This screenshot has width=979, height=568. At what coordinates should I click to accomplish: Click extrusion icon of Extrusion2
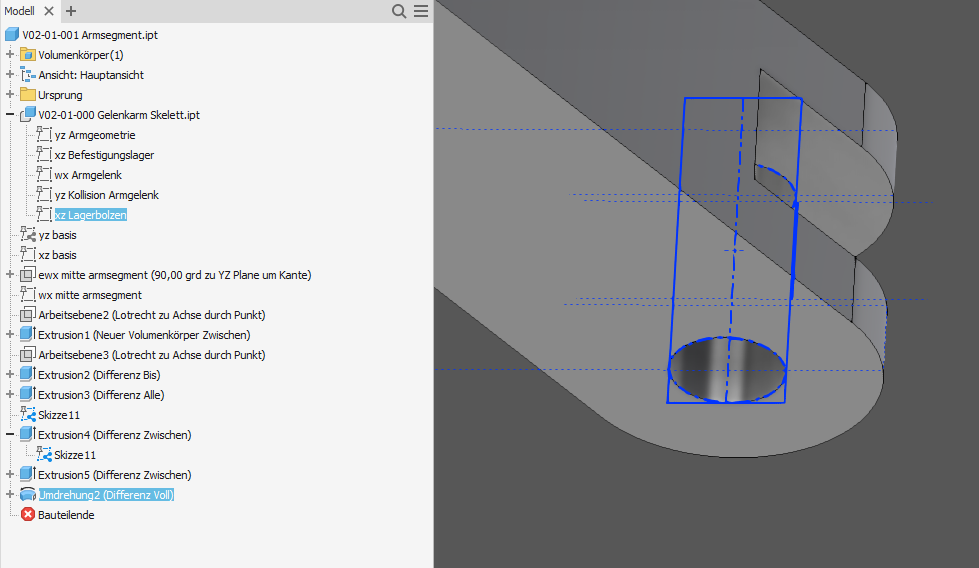tap(27, 374)
